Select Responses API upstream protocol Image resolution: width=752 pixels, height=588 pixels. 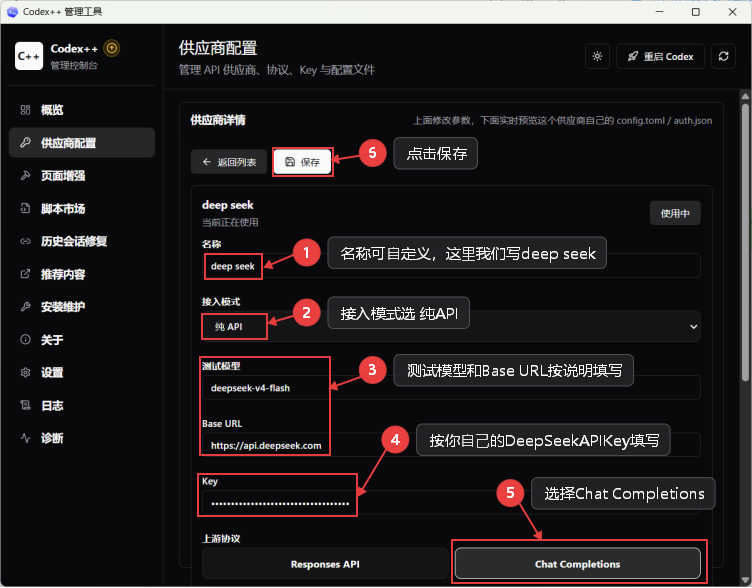pyautogui.click(x=325, y=564)
